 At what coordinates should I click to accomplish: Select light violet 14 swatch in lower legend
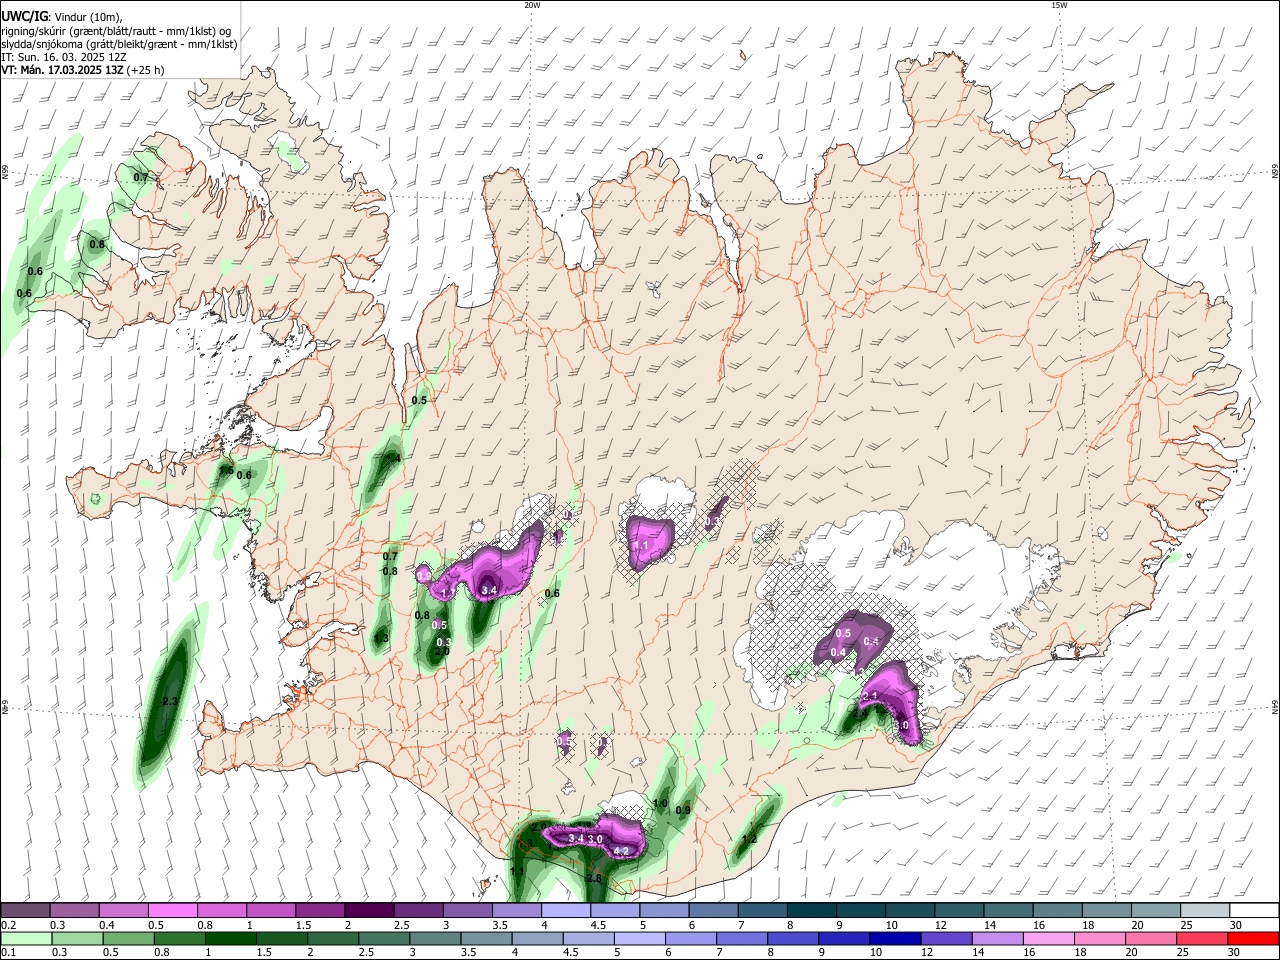(996, 938)
